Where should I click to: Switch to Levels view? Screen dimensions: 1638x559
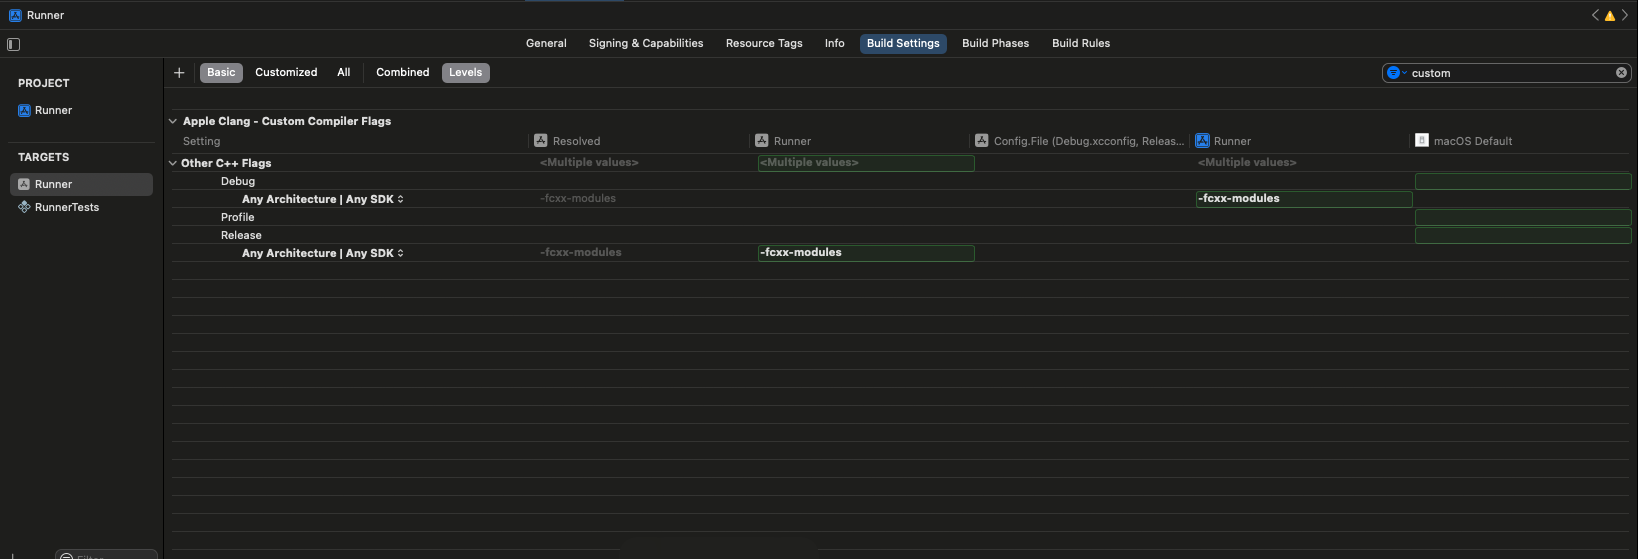465,72
